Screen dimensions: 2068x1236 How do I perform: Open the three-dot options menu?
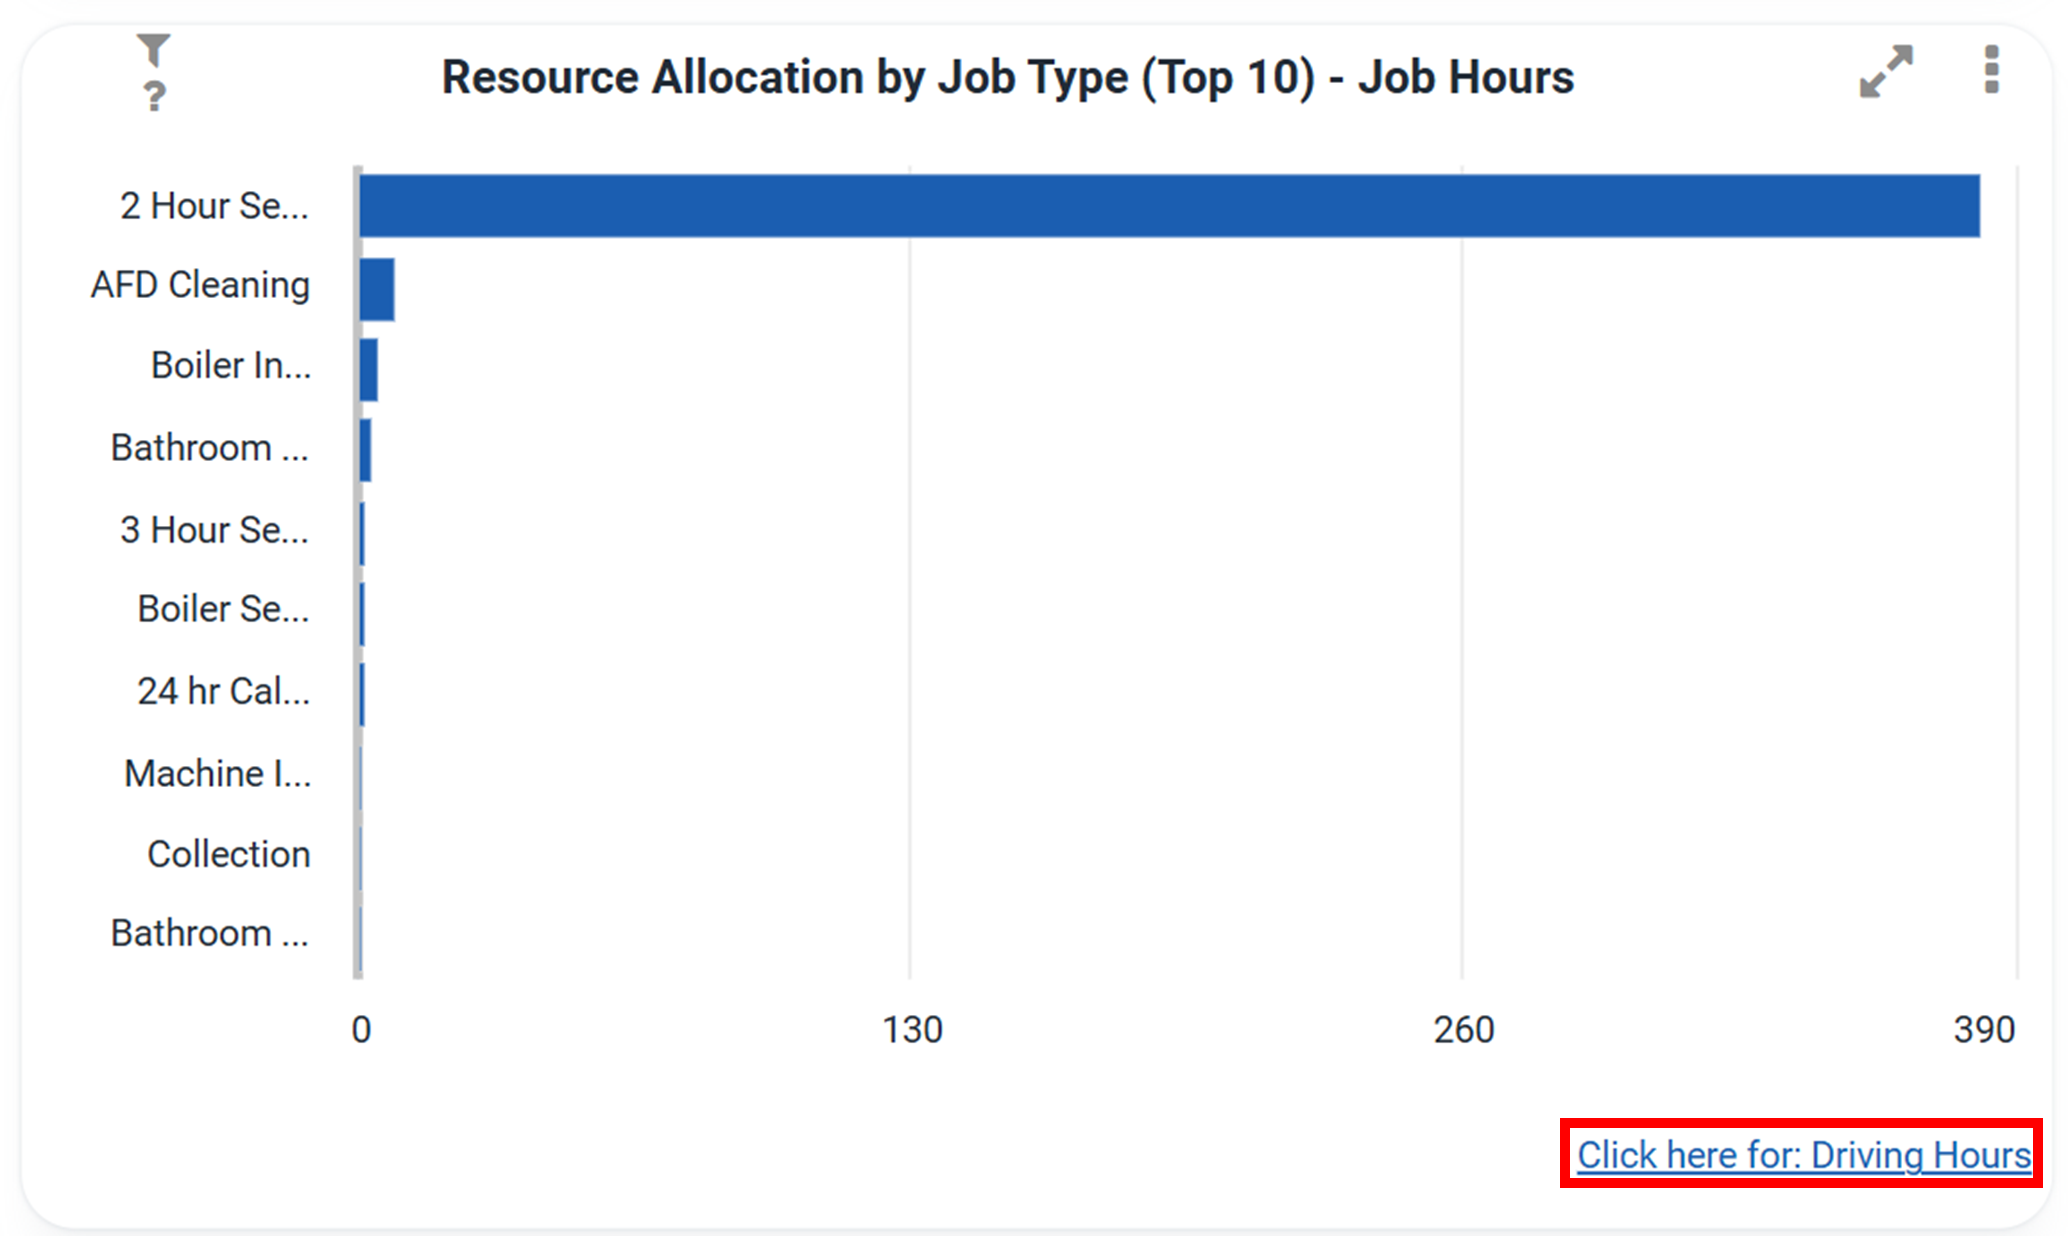[1991, 70]
